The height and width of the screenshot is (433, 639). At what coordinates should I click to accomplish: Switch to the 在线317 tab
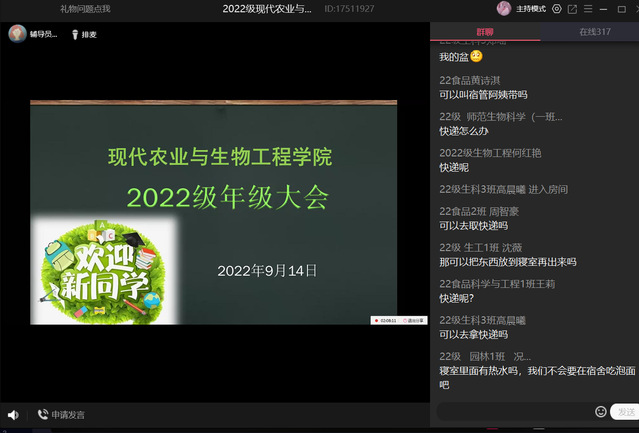pos(594,32)
